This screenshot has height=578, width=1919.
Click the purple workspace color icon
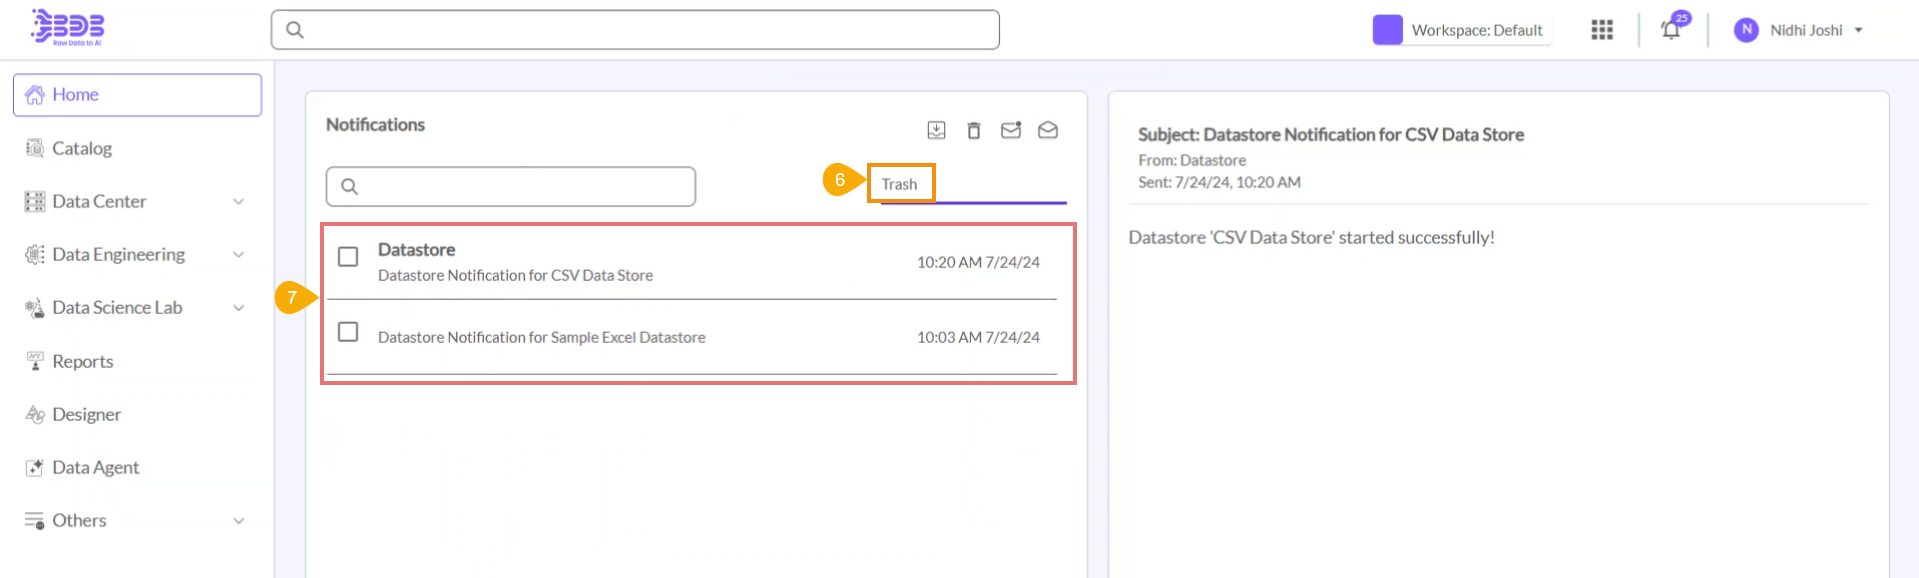coord(1387,30)
